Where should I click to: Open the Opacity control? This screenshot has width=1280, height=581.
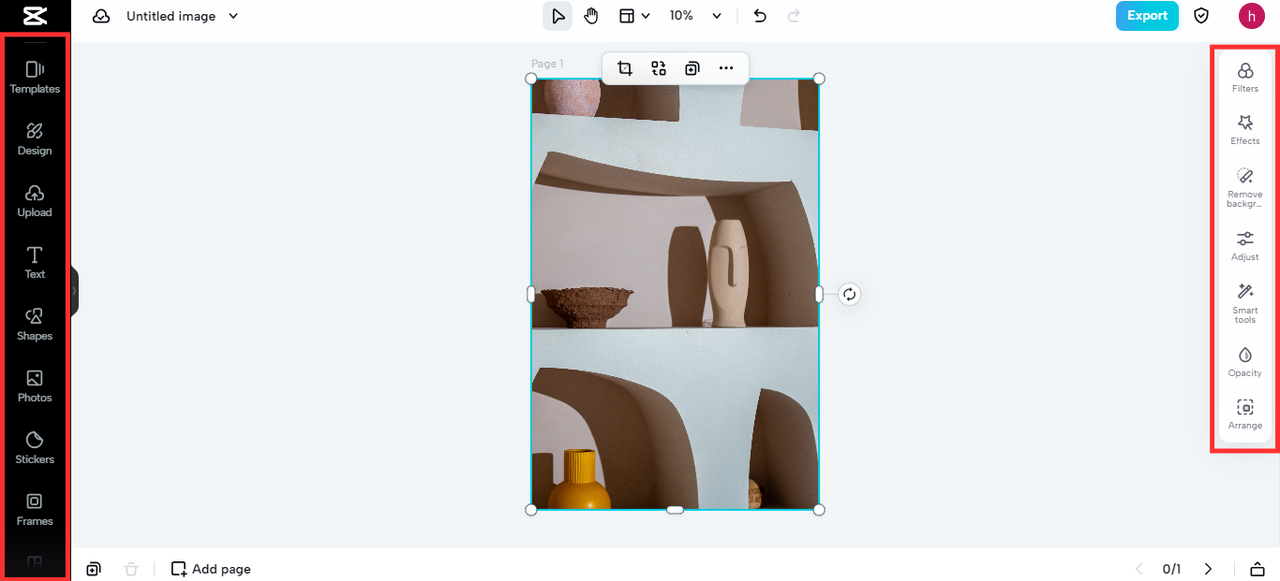coord(1245,361)
